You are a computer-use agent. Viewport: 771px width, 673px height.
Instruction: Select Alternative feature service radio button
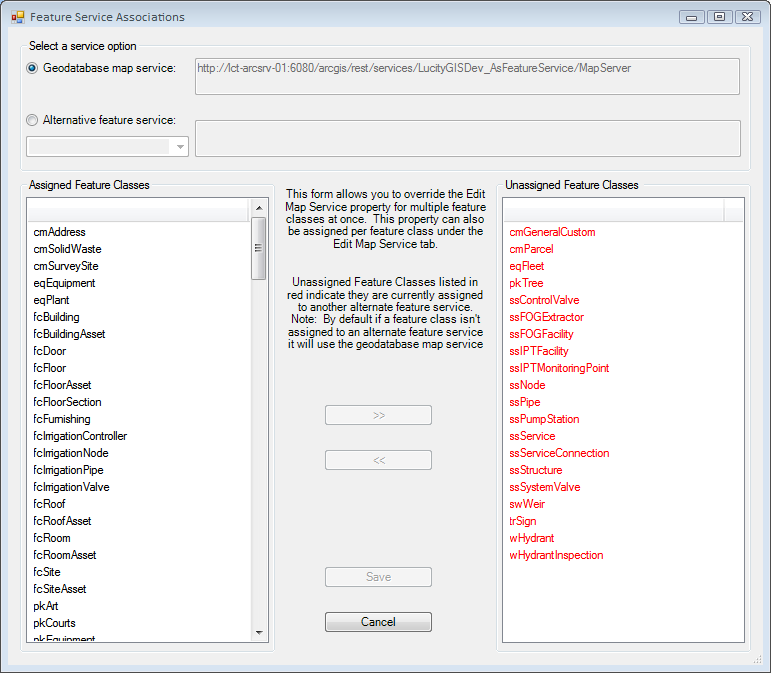point(32,120)
